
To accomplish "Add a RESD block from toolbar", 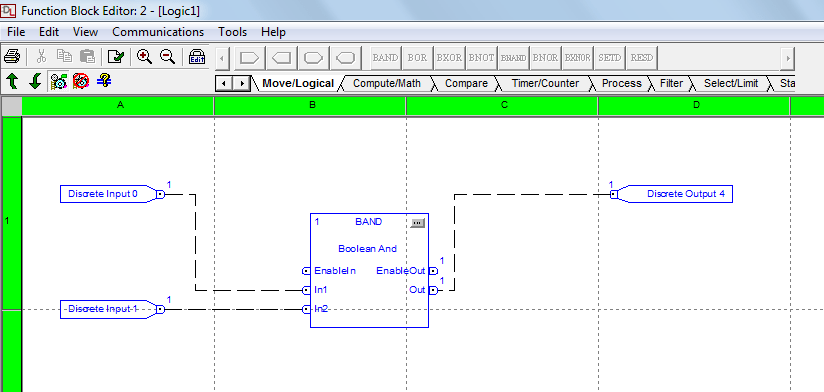I will 642,58.
